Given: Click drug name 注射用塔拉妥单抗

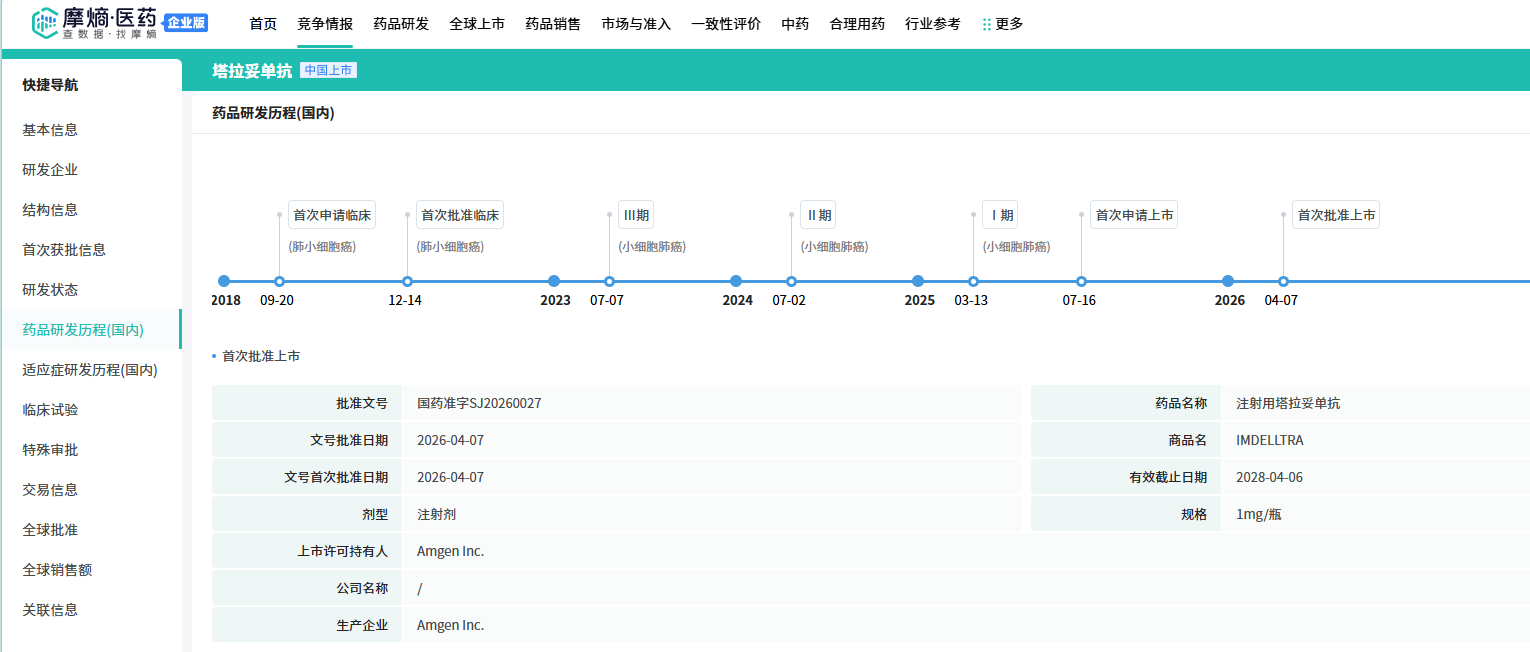Looking at the screenshot, I should click(x=1288, y=404).
